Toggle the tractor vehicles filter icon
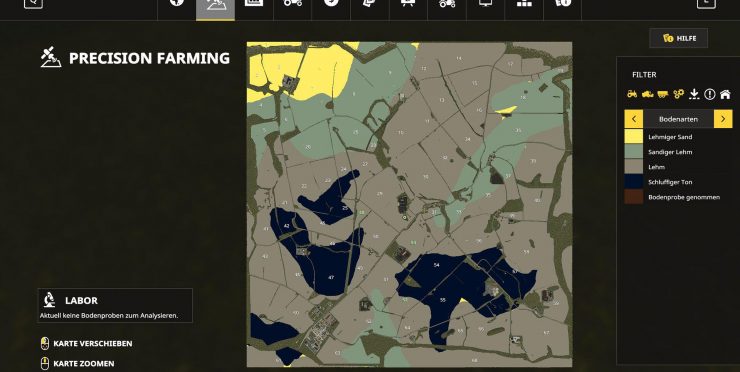Image resolution: width=740 pixels, height=372 pixels. pyautogui.click(x=632, y=94)
